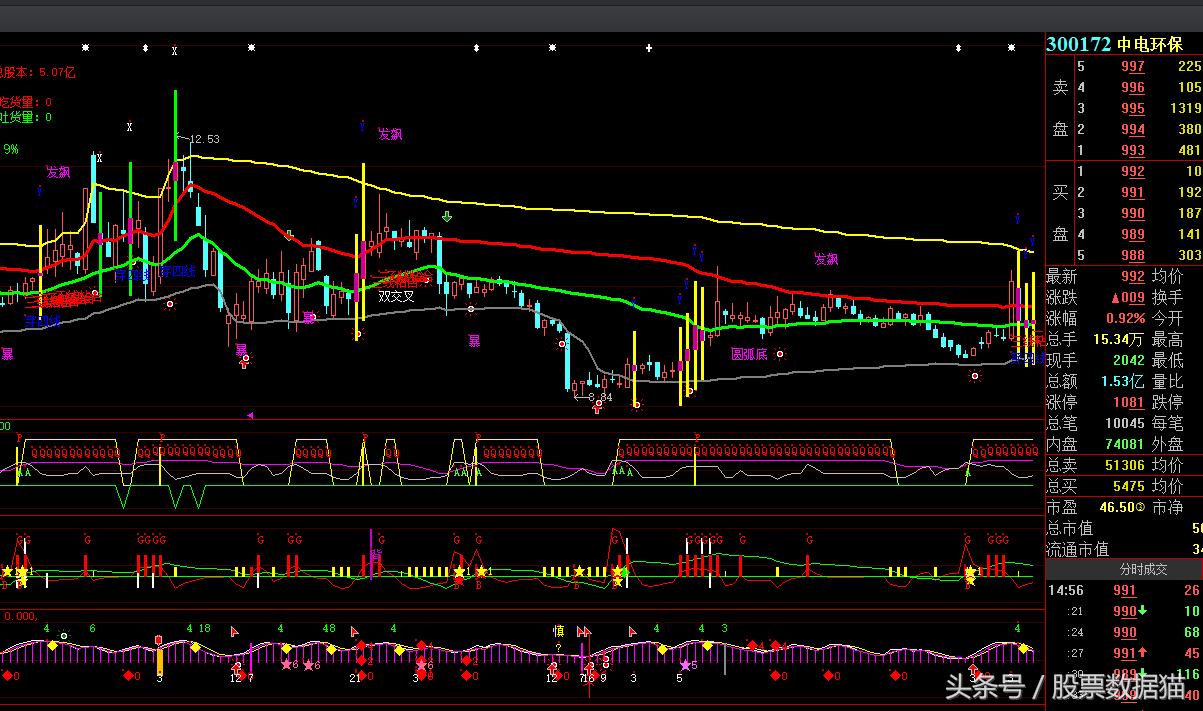This screenshot has width=1203, height=711.
Task: Click the green down arrow on the :21 trade row
Action: pos(1143,611)
